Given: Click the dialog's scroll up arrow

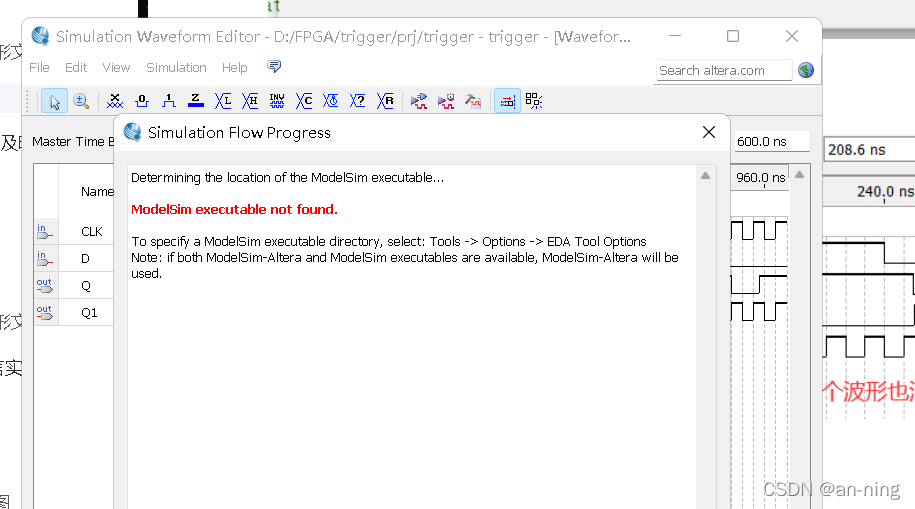Looking at the screenshot, I should click(706, 176).
